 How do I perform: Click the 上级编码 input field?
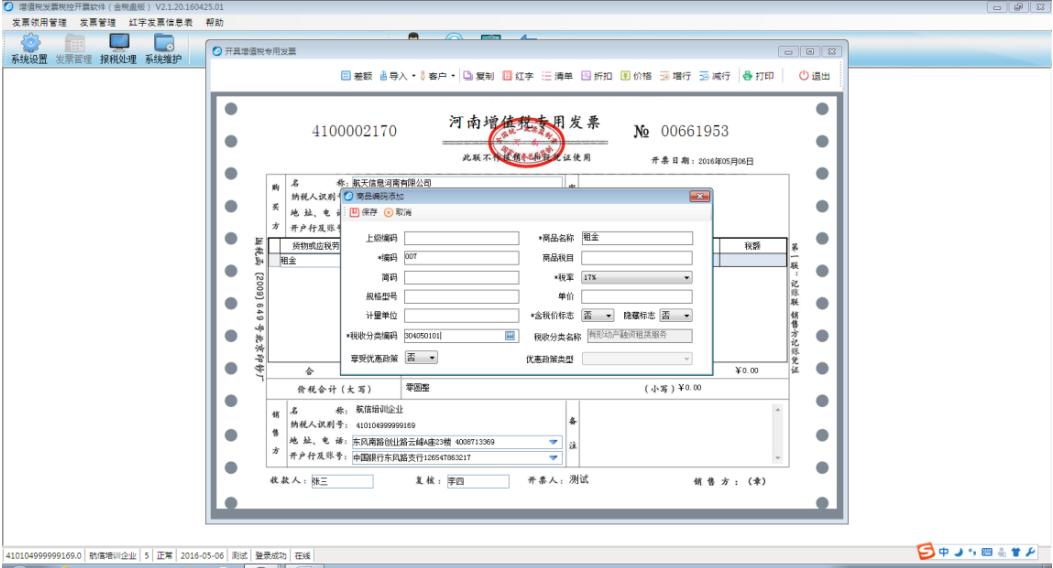coord(461,238)
